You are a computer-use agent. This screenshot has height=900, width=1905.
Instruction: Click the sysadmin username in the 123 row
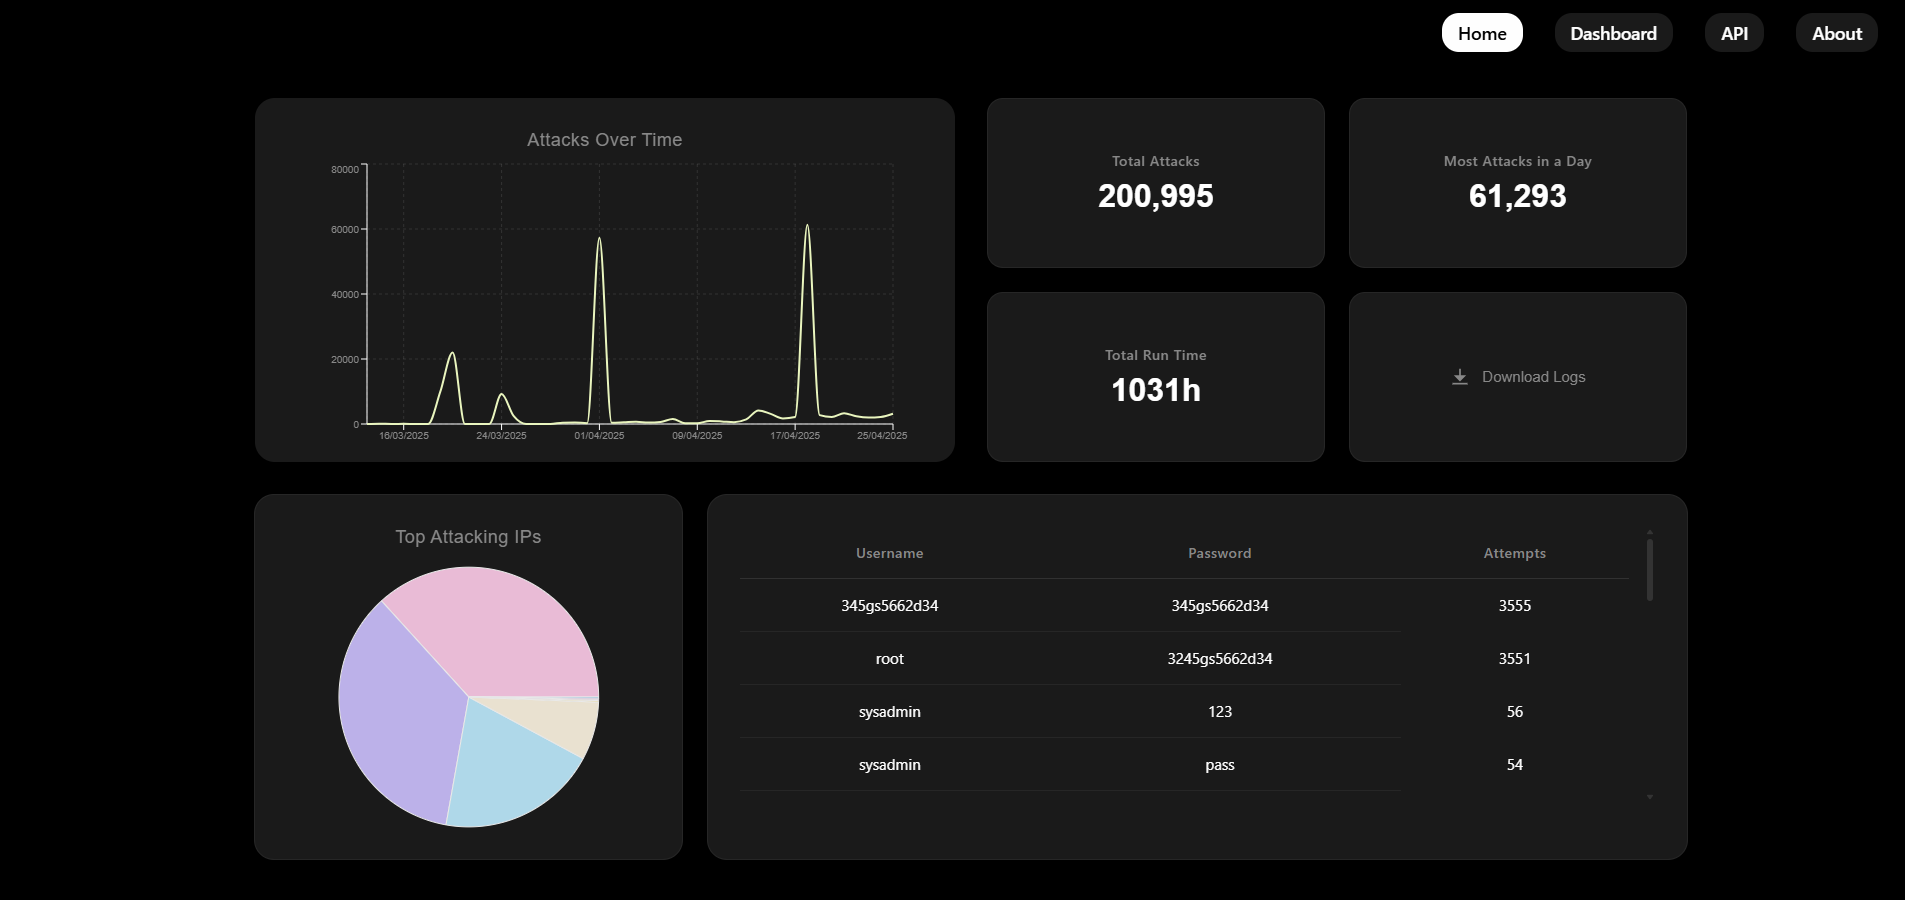coord(889,712)
